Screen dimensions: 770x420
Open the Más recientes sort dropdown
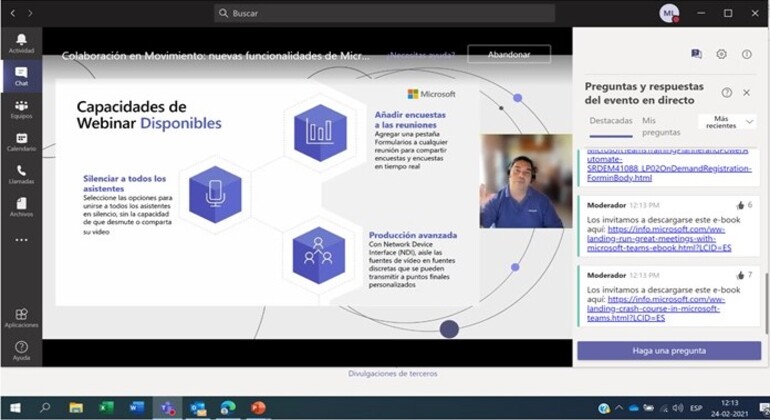[x=727, y=122]
